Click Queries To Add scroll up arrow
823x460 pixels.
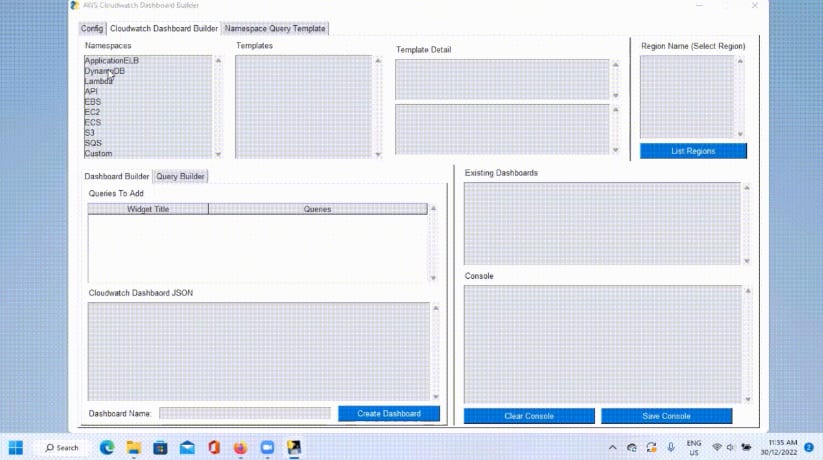coord(433,208)
